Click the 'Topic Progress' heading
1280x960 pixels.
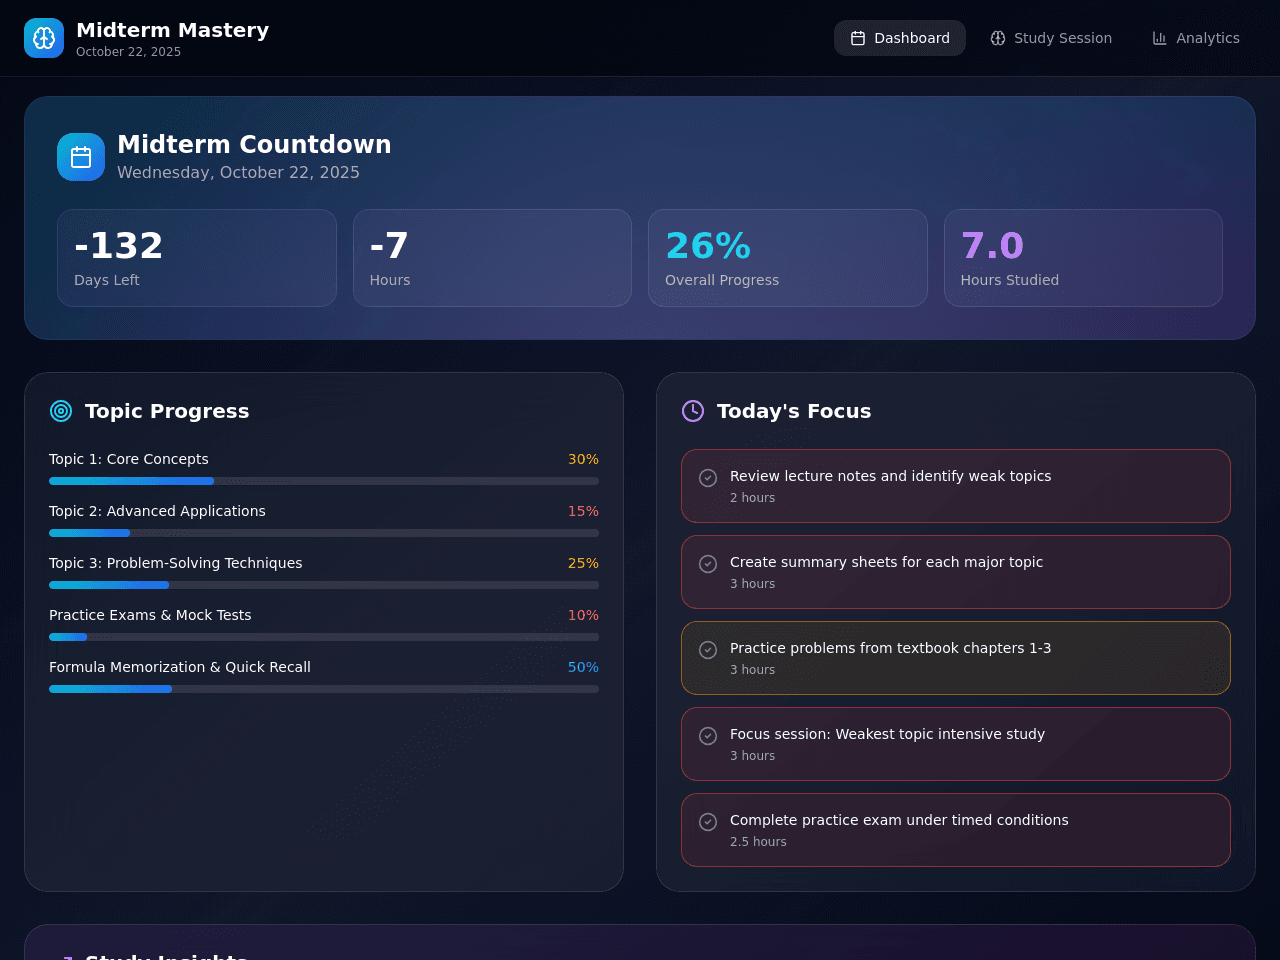(x=167, y=411)
